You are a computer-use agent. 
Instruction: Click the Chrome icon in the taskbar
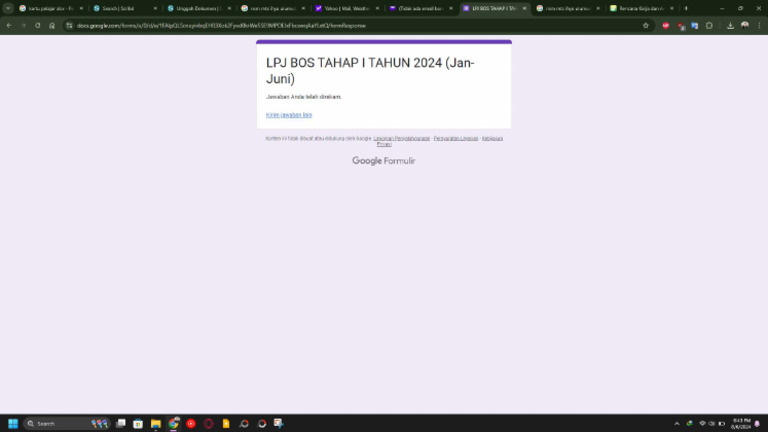coord(173,423)
